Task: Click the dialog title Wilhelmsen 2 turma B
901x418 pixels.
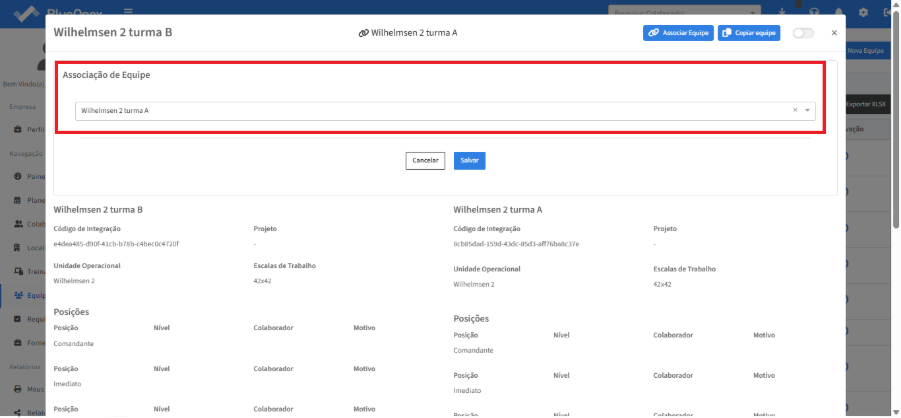Action: pyautogui.click(x=113, y=32)
